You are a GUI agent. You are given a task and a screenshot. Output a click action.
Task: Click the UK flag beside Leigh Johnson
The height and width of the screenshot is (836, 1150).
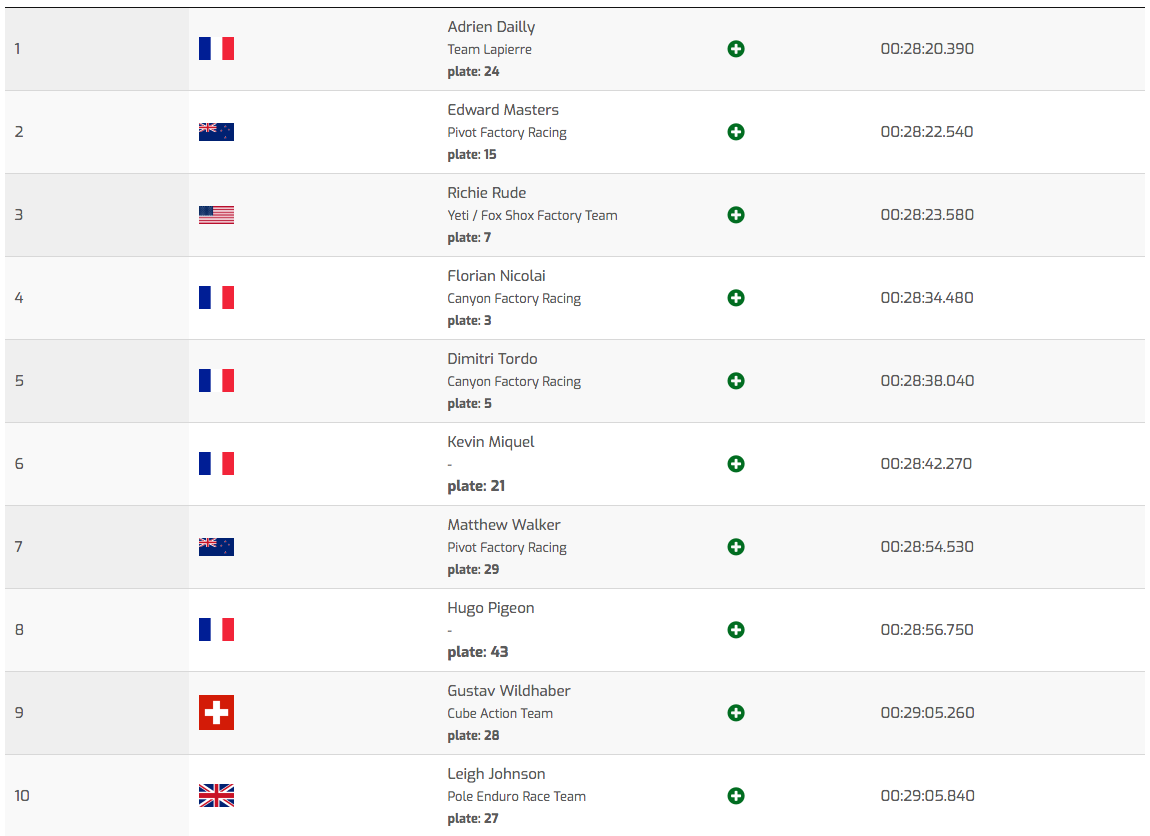[216, 796]
